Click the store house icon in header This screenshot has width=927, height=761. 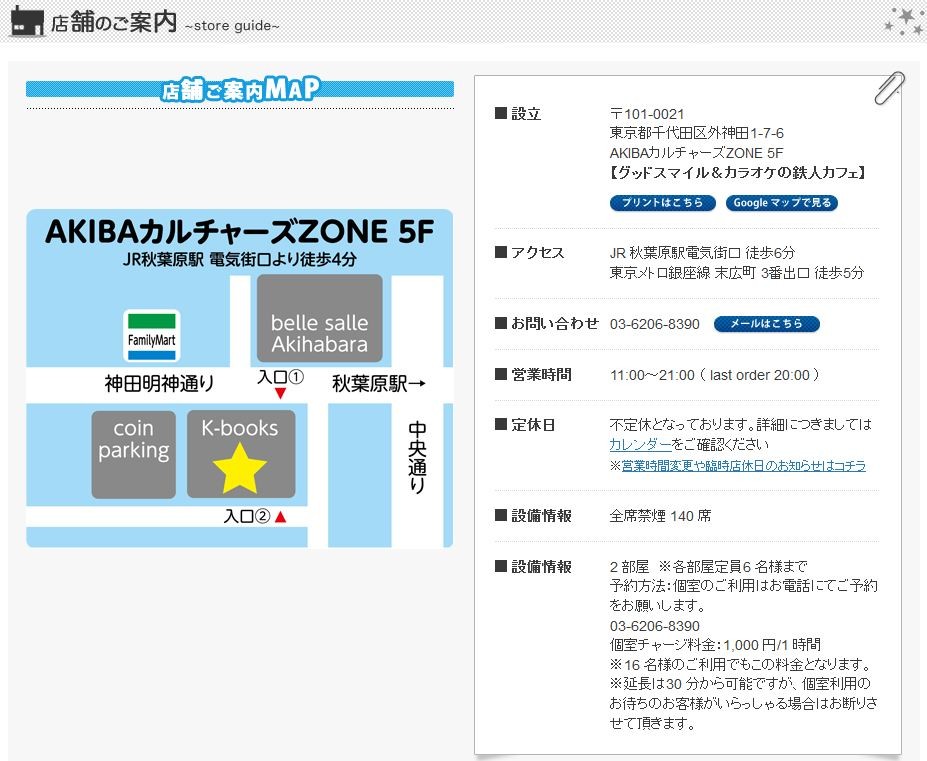27,21
